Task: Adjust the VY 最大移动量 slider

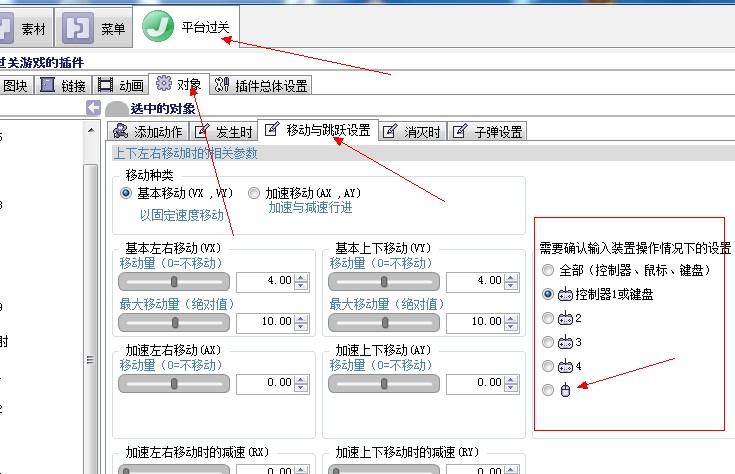Action: [384, 323]
